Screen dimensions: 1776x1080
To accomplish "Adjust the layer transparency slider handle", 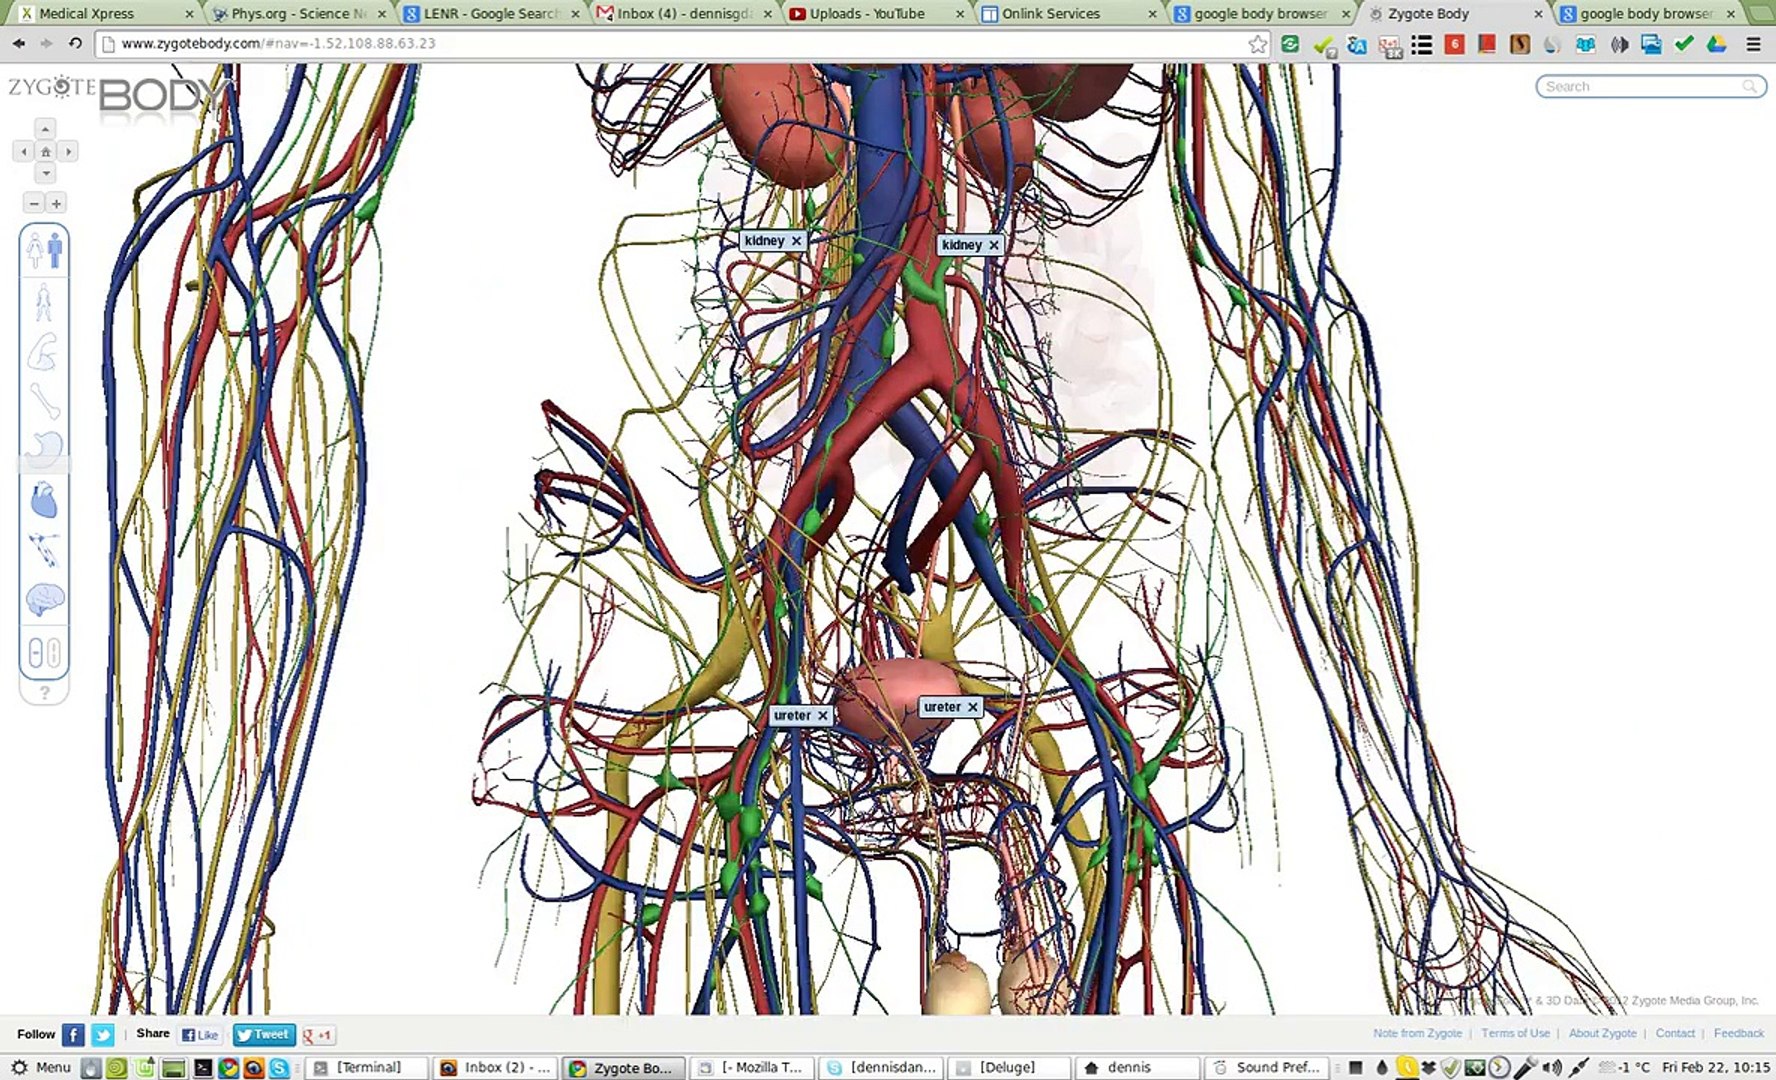I will tap(44, 465).
